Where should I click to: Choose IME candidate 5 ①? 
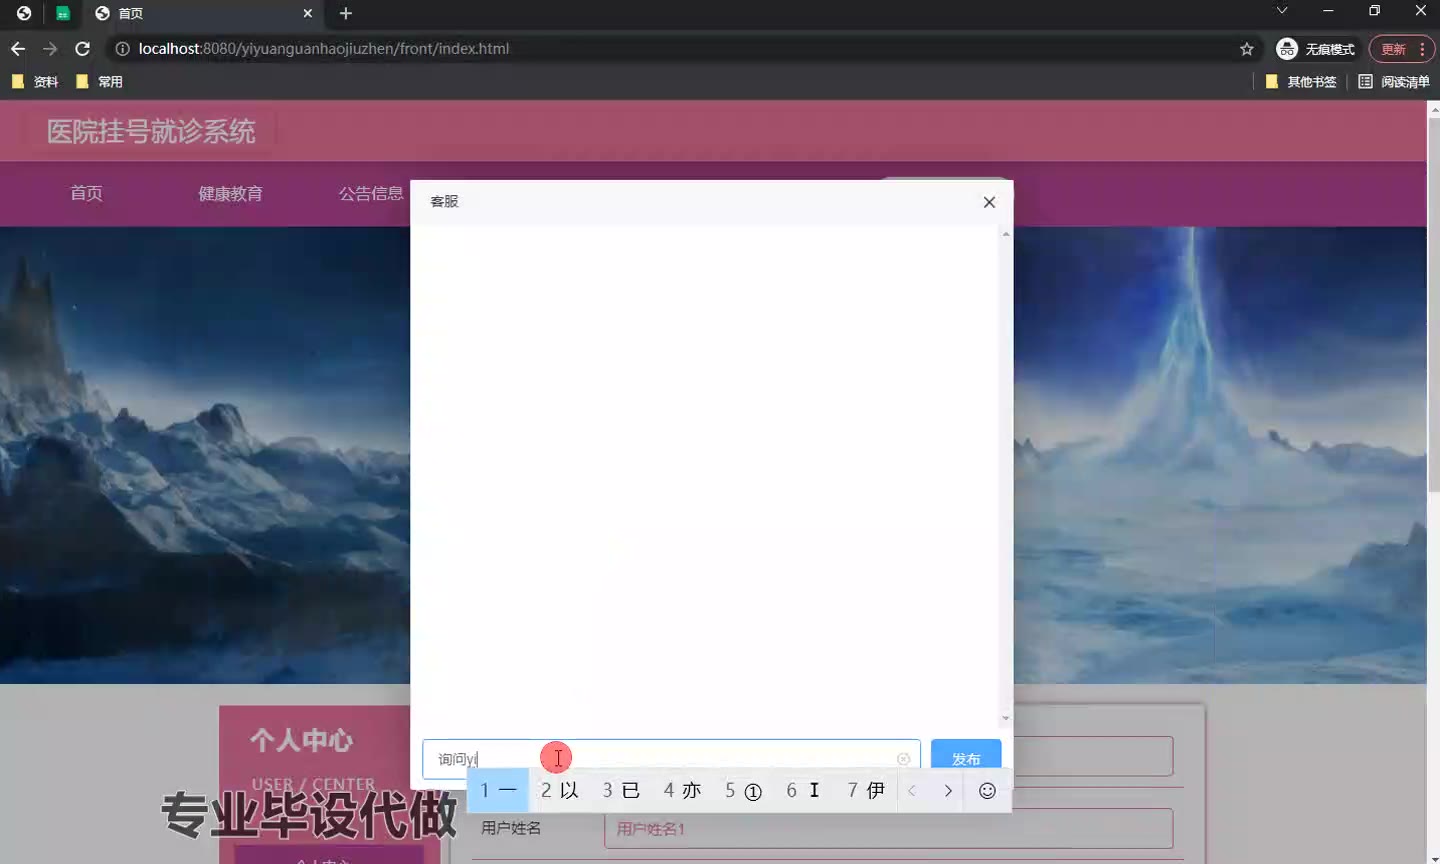[744, 790]
